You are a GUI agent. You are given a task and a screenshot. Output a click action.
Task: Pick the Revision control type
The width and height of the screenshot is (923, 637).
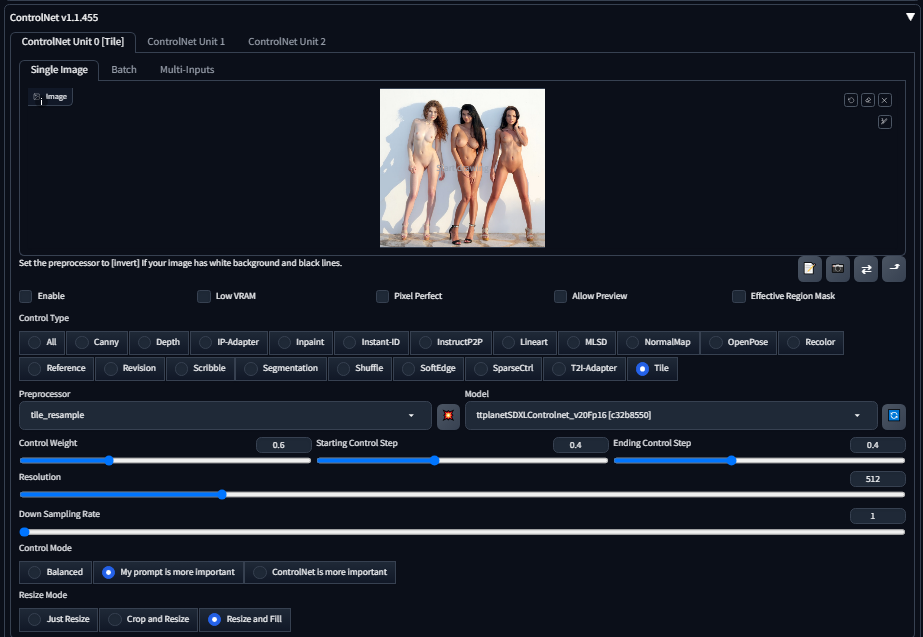(x=130, y=369)
